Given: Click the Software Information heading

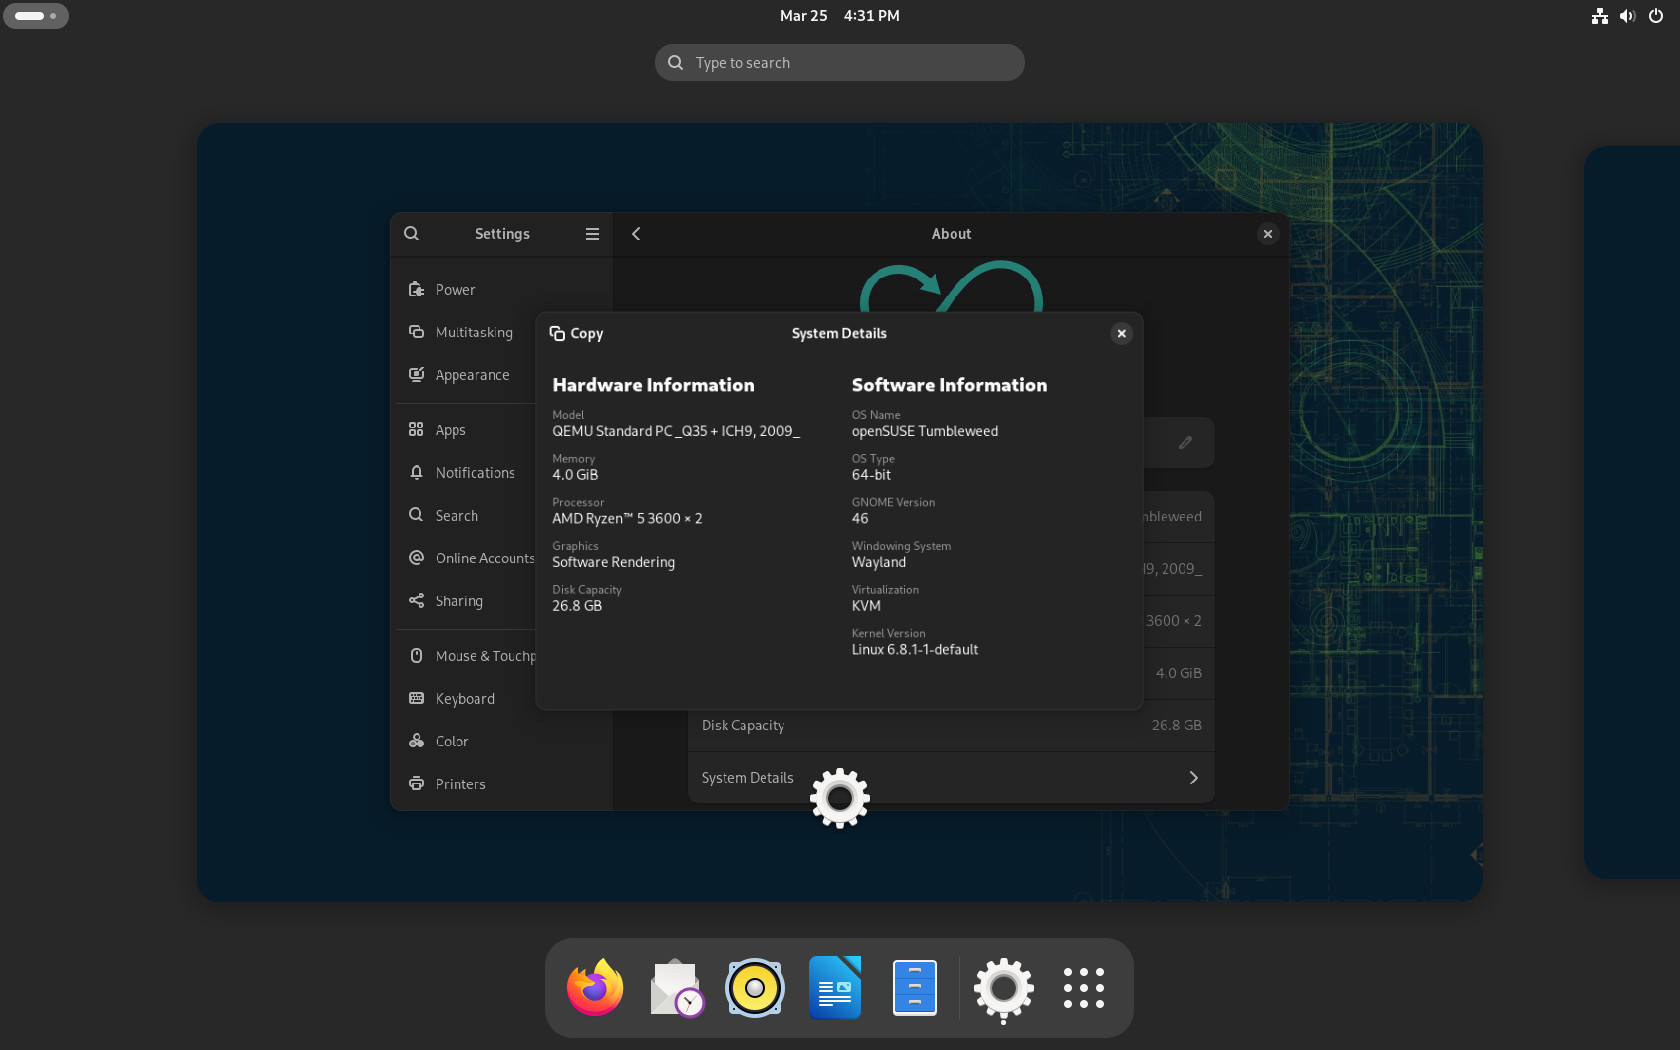Looking at the screenshot, I should [x=949, y=385].
